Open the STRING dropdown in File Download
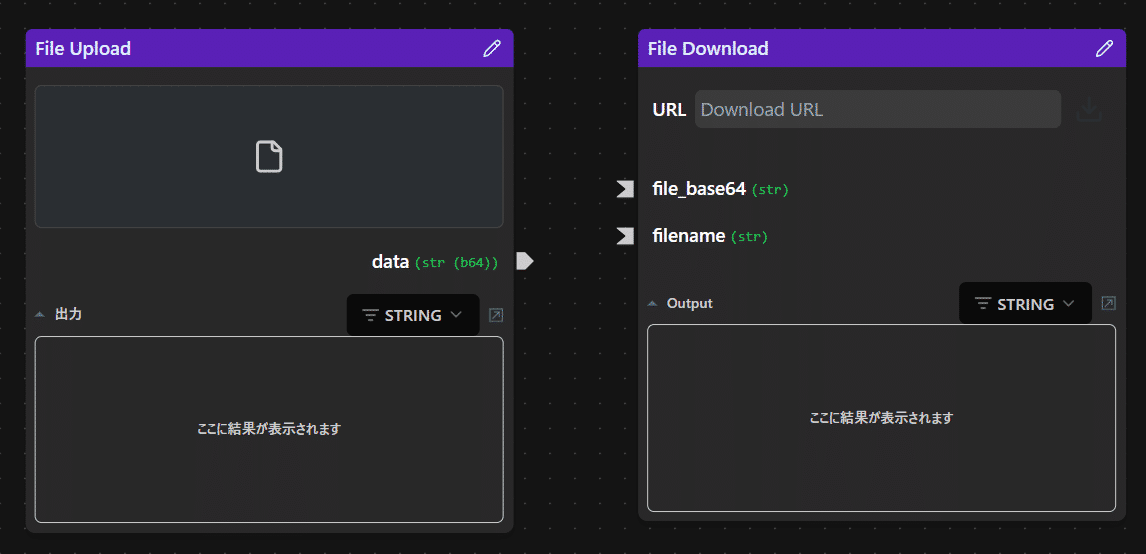Screen dimensions: 1146x554 [1025, 303]
